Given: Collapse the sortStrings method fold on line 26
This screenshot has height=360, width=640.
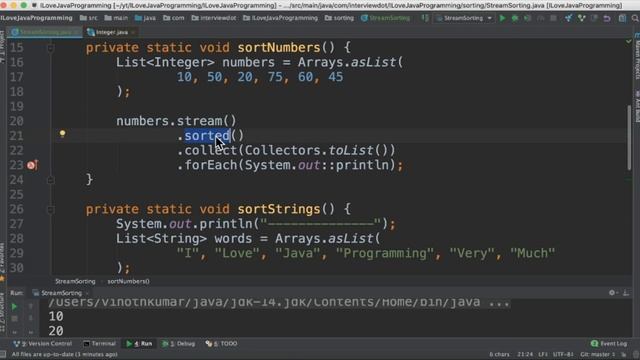Looking at the screenshot, I should (51, 209).
